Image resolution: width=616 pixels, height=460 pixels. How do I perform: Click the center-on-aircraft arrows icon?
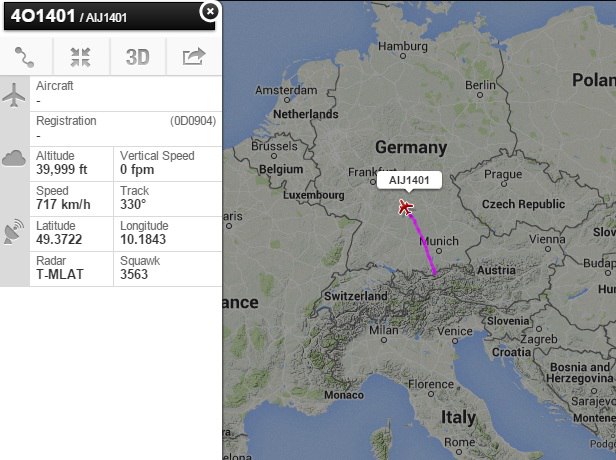(x=81, y=57)
